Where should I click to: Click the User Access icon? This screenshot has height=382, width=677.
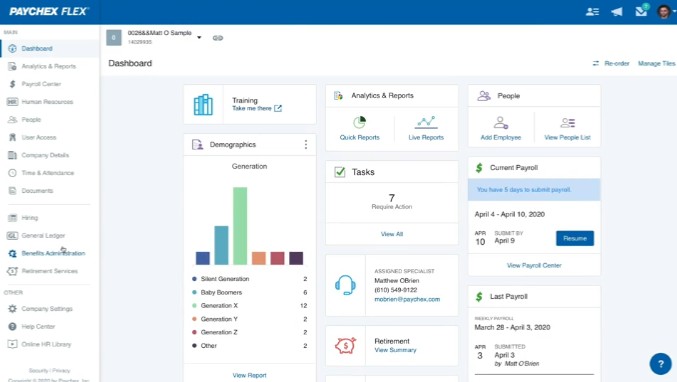tap(12, 137)
